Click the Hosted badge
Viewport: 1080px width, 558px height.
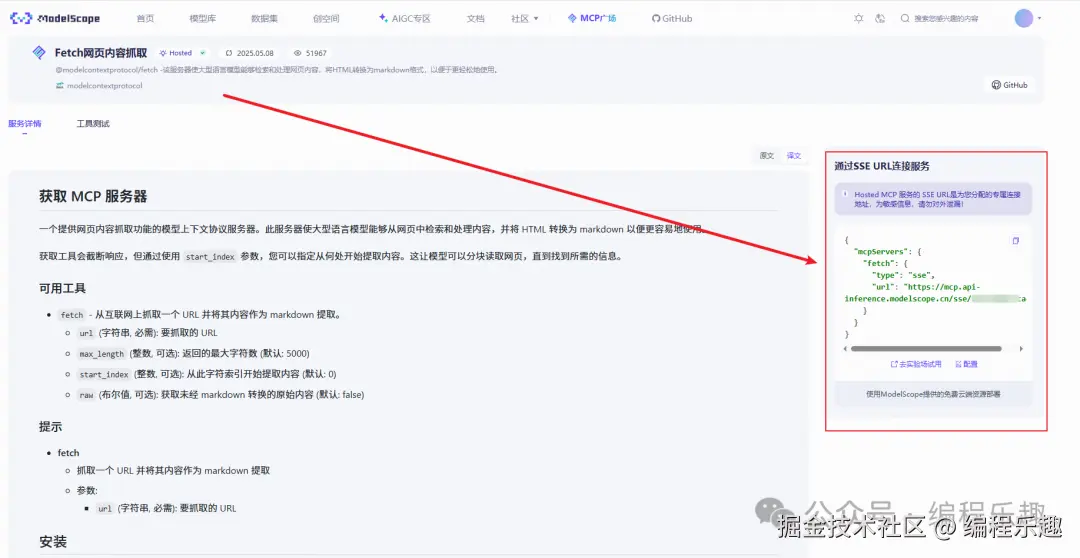point(176,53)
